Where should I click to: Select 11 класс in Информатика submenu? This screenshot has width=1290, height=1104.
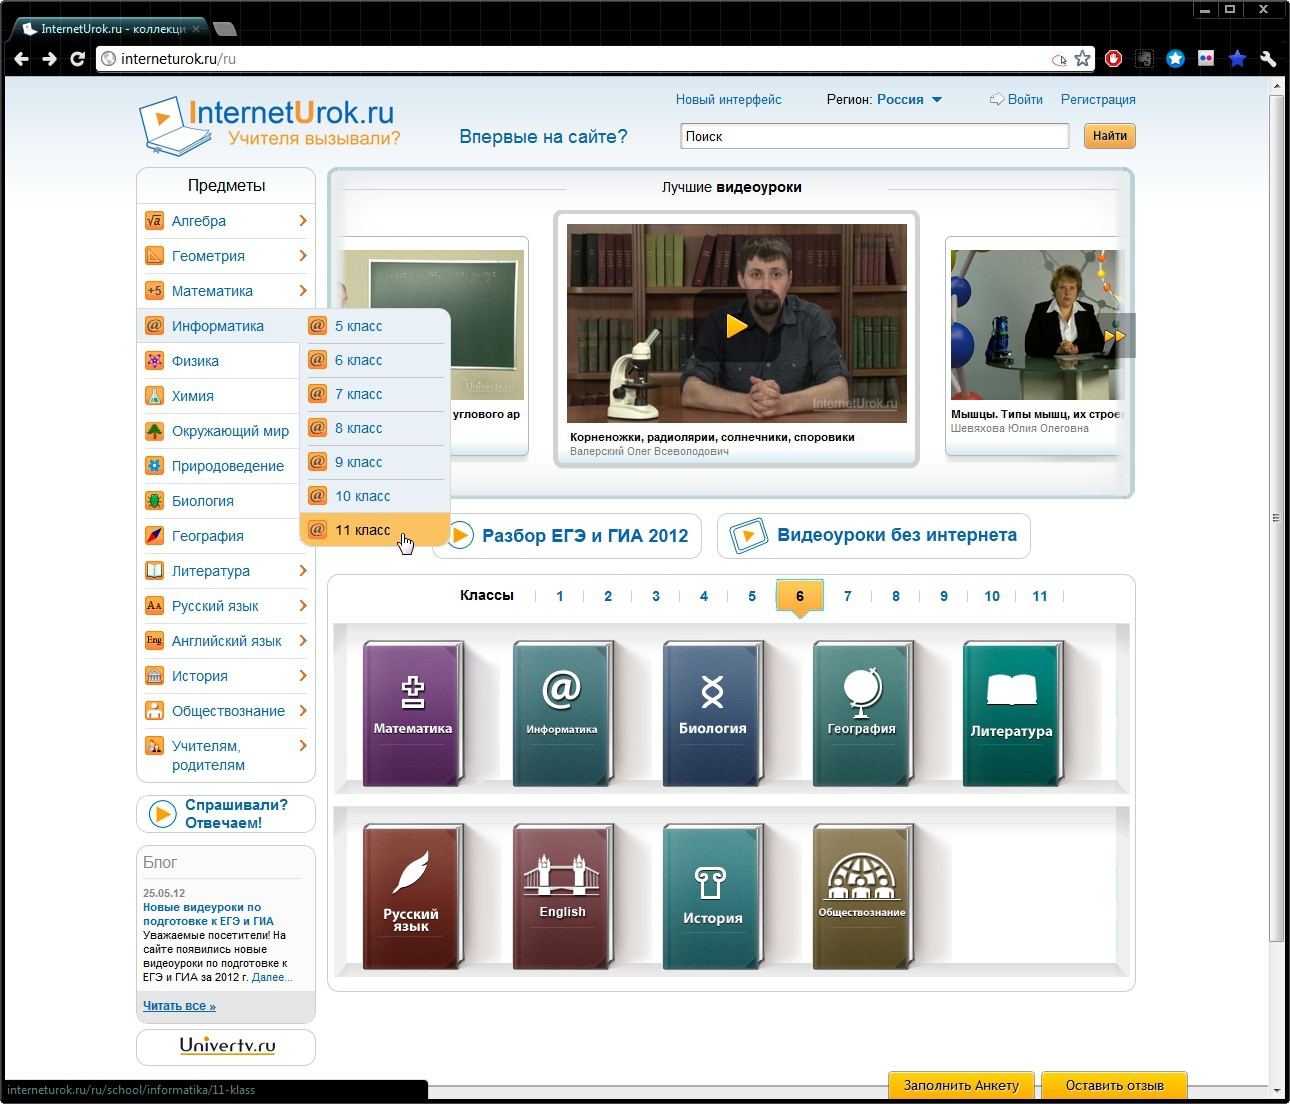tap(363, 530)
